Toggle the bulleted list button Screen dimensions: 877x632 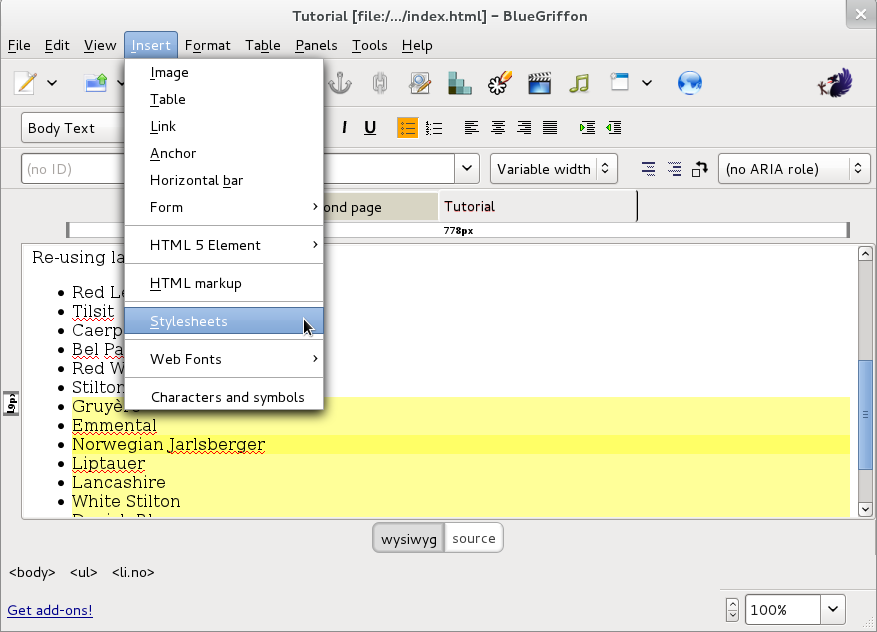[x=407, y=128]
